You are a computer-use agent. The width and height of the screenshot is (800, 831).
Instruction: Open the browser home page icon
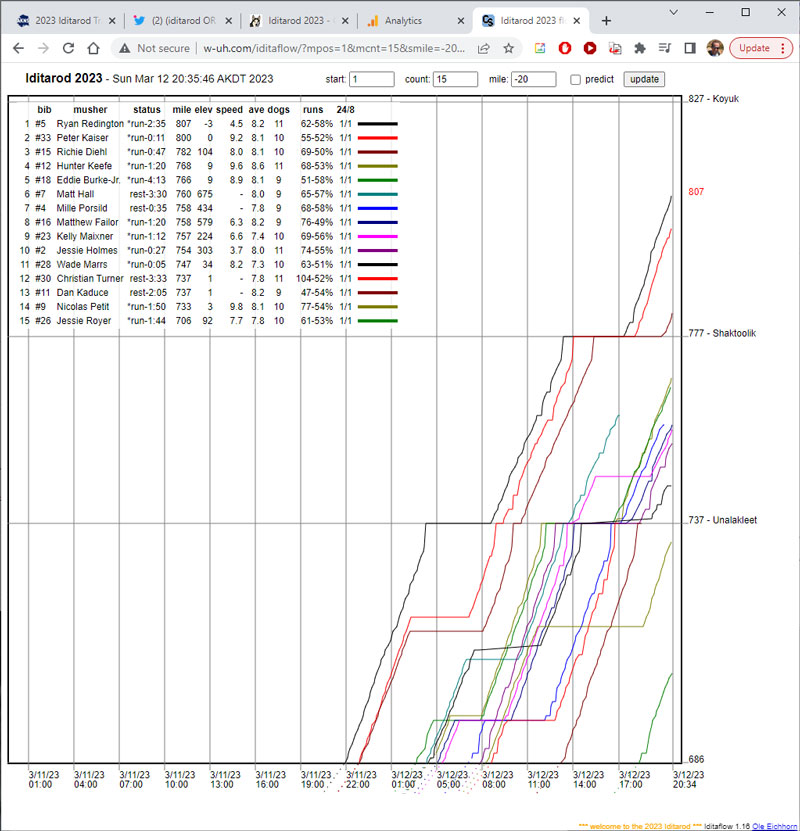[x=94, y=48]
